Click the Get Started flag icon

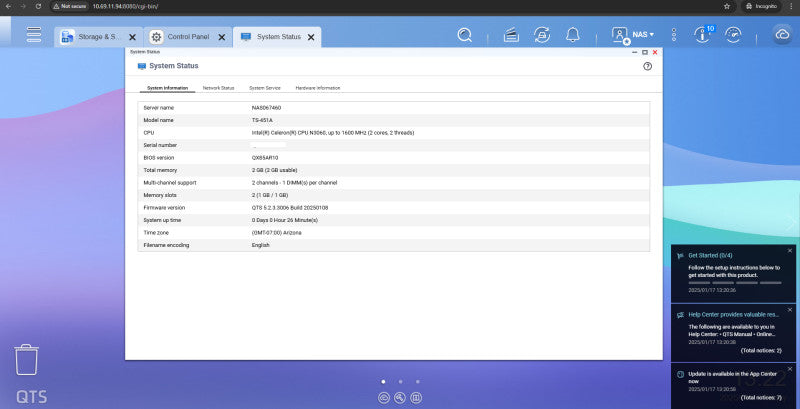[x=680, y=256]
